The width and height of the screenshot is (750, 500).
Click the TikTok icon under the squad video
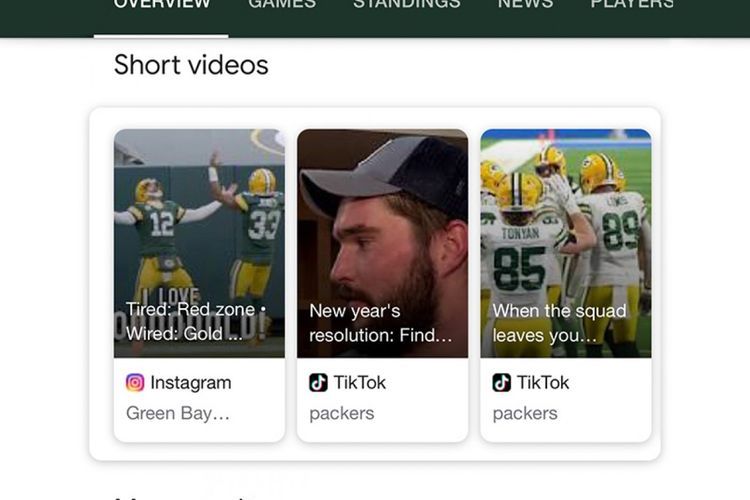click(x=501, y=383)
